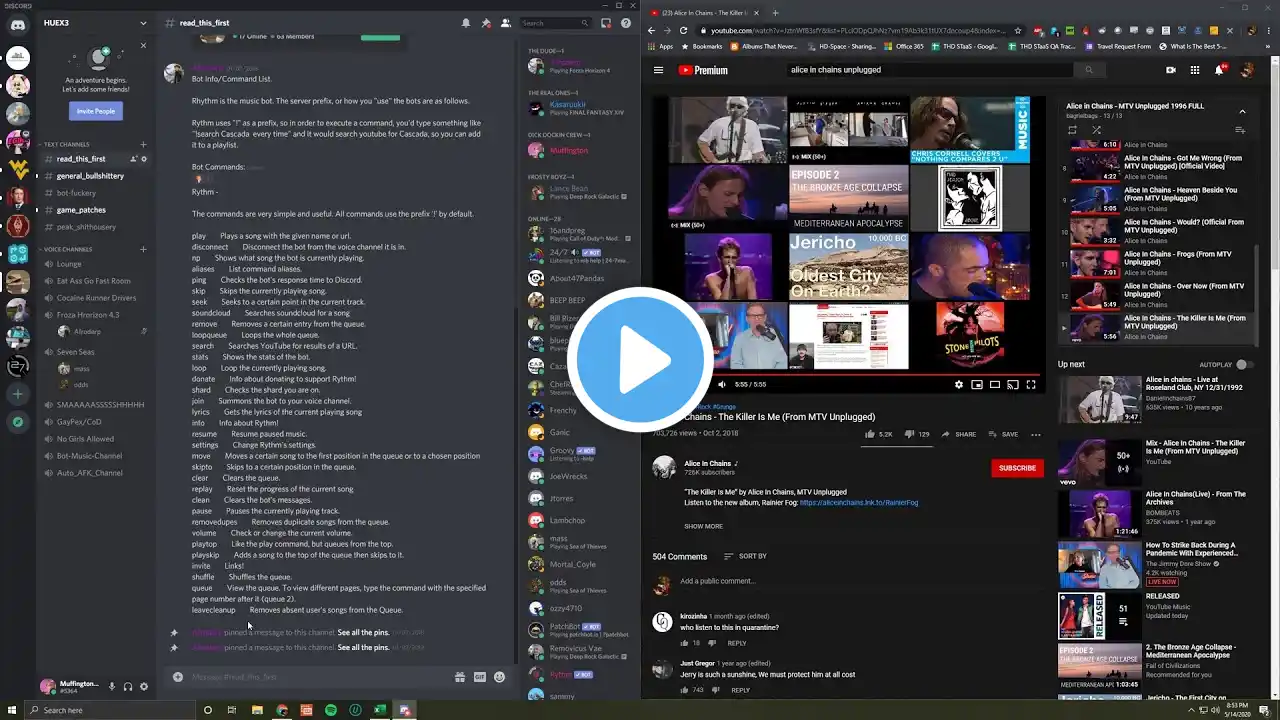Dismiss the invite friends banner

coord(143,45)
